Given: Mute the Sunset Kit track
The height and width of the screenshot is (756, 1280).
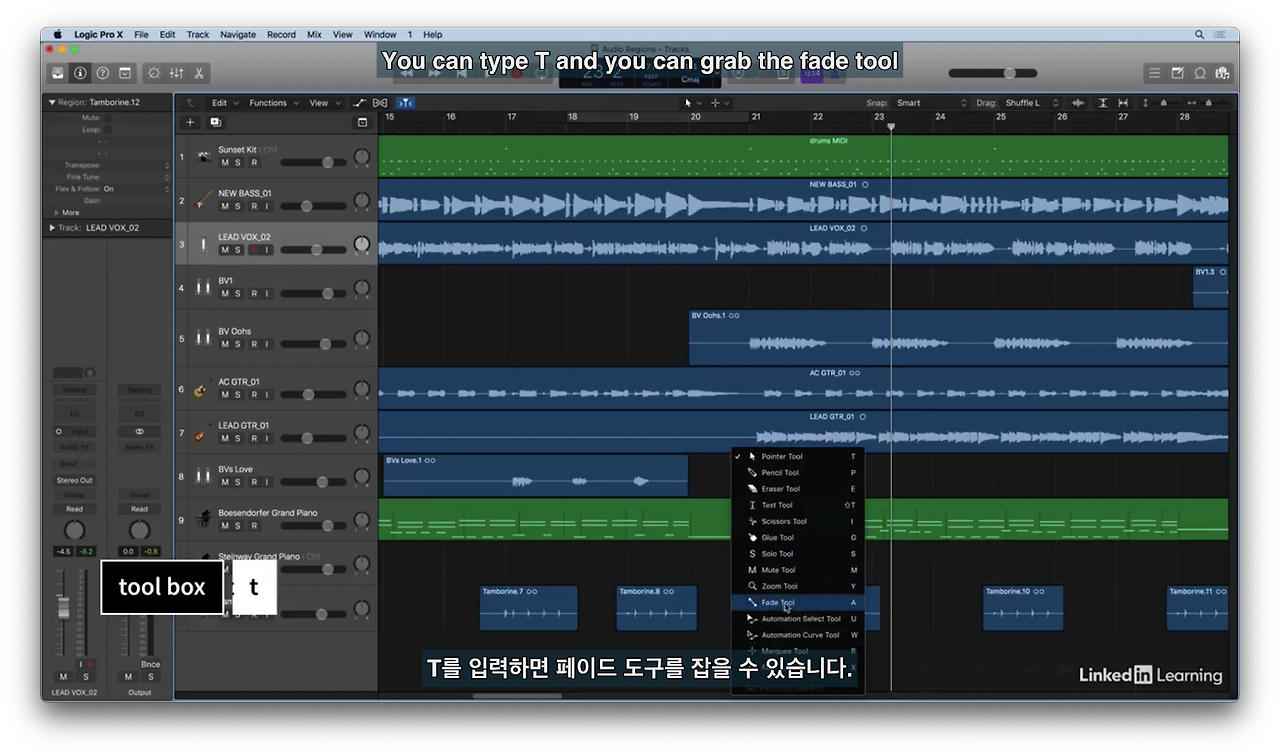Looking at the screenshot, I should 224,163.
